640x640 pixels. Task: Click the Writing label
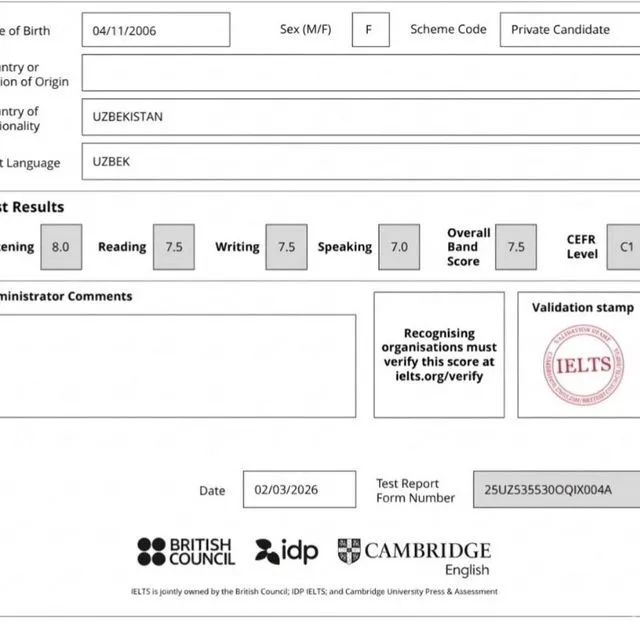tap(237, 247)
